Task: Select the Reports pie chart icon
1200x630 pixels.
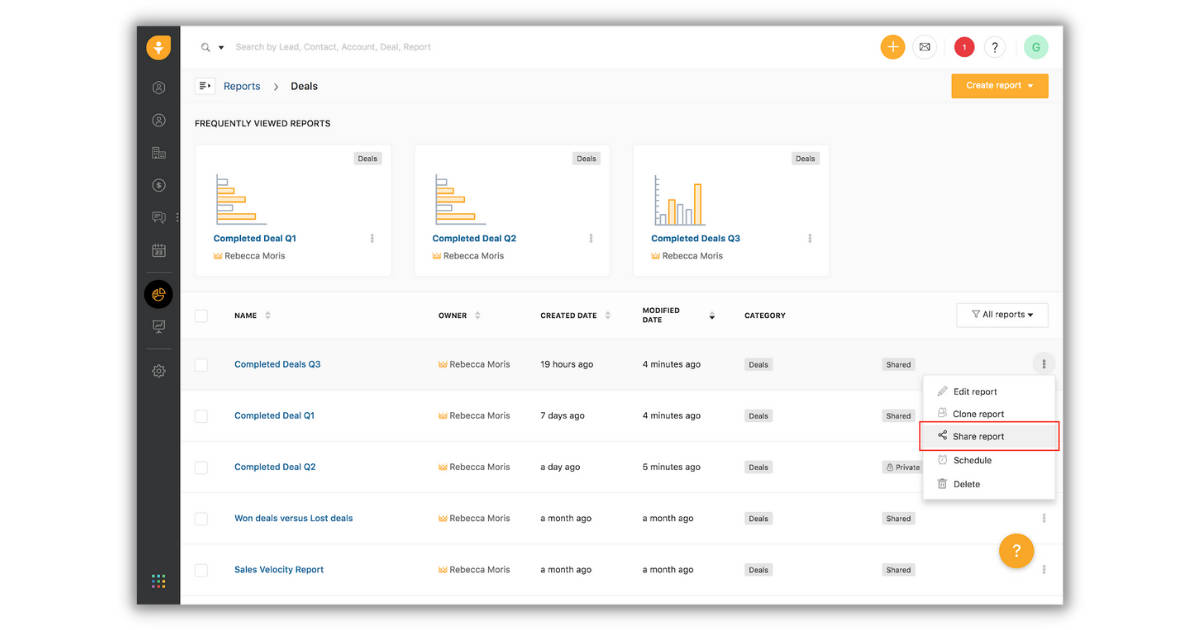Action: tap(158, 294)
